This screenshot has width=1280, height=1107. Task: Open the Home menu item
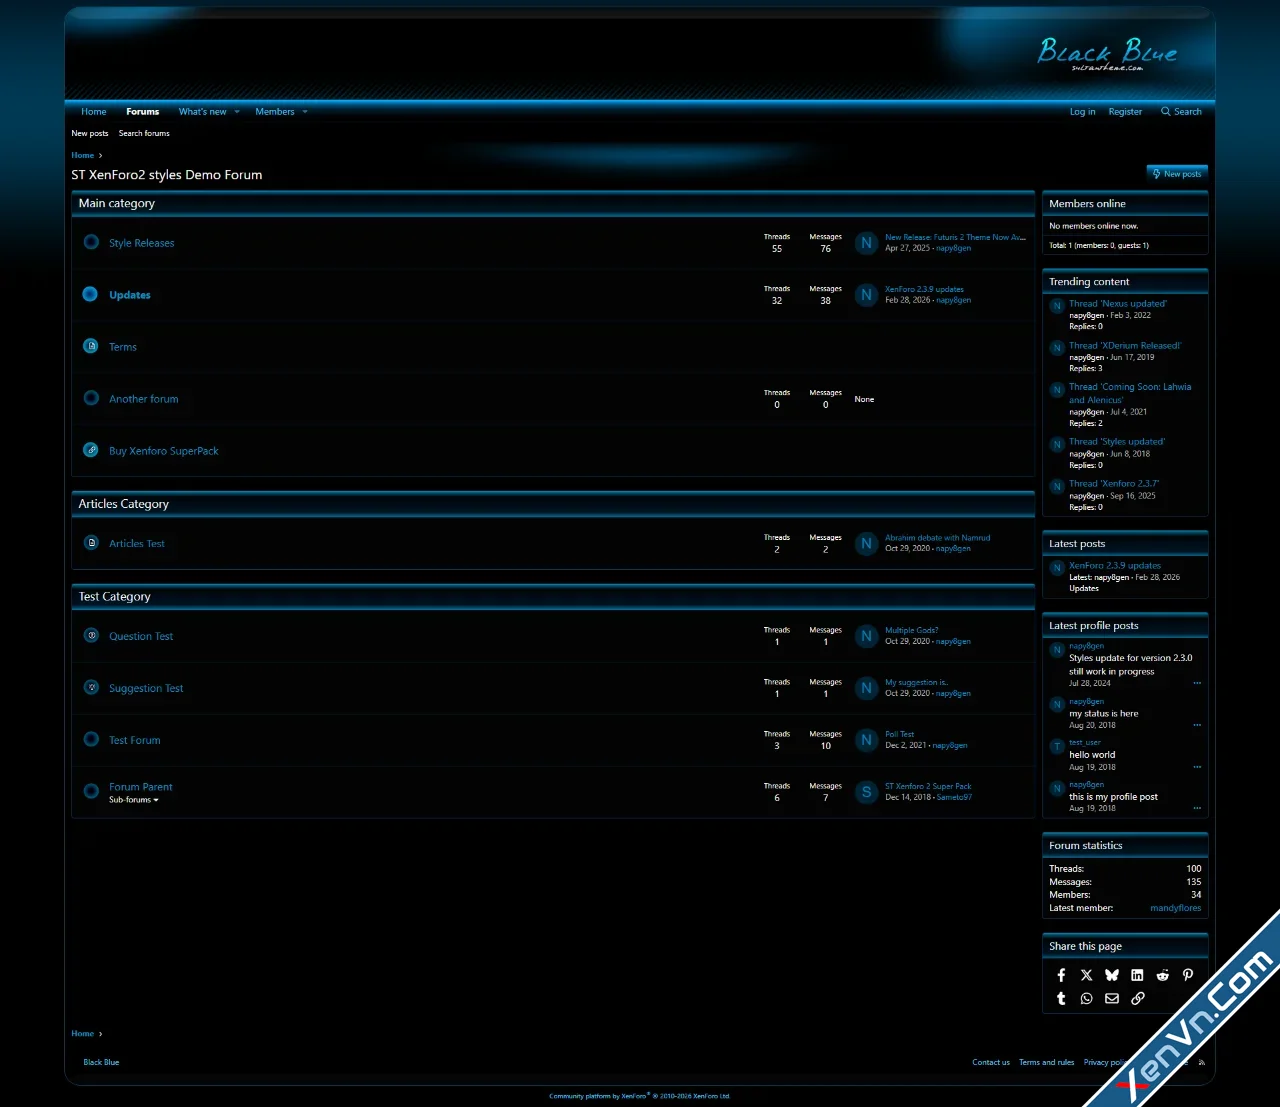click(93, 111)
